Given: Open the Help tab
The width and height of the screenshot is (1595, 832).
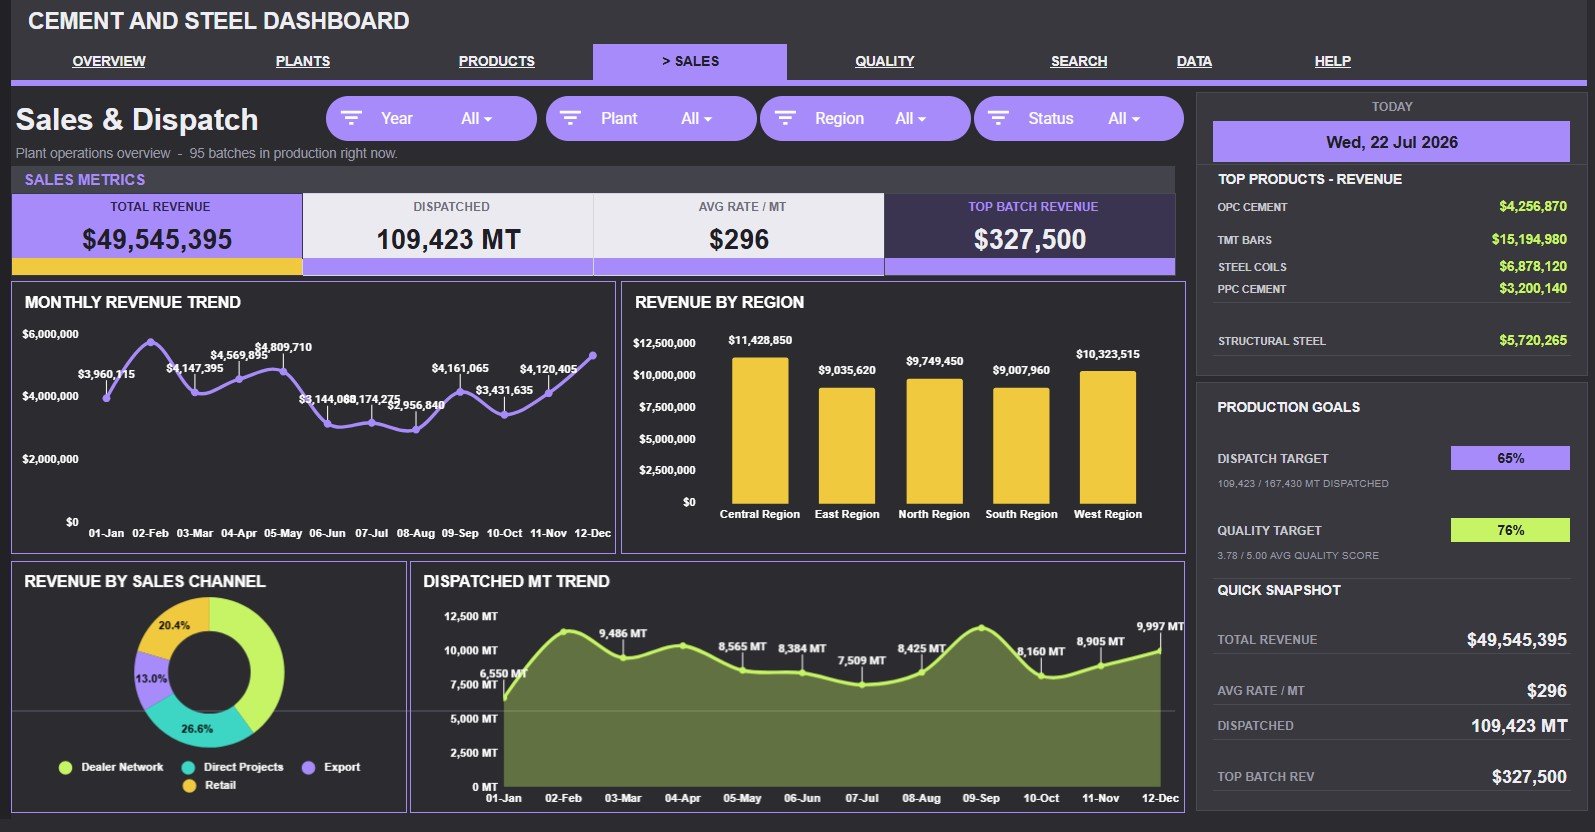Looking at the screenshot, I should [x=1333, y=61].
